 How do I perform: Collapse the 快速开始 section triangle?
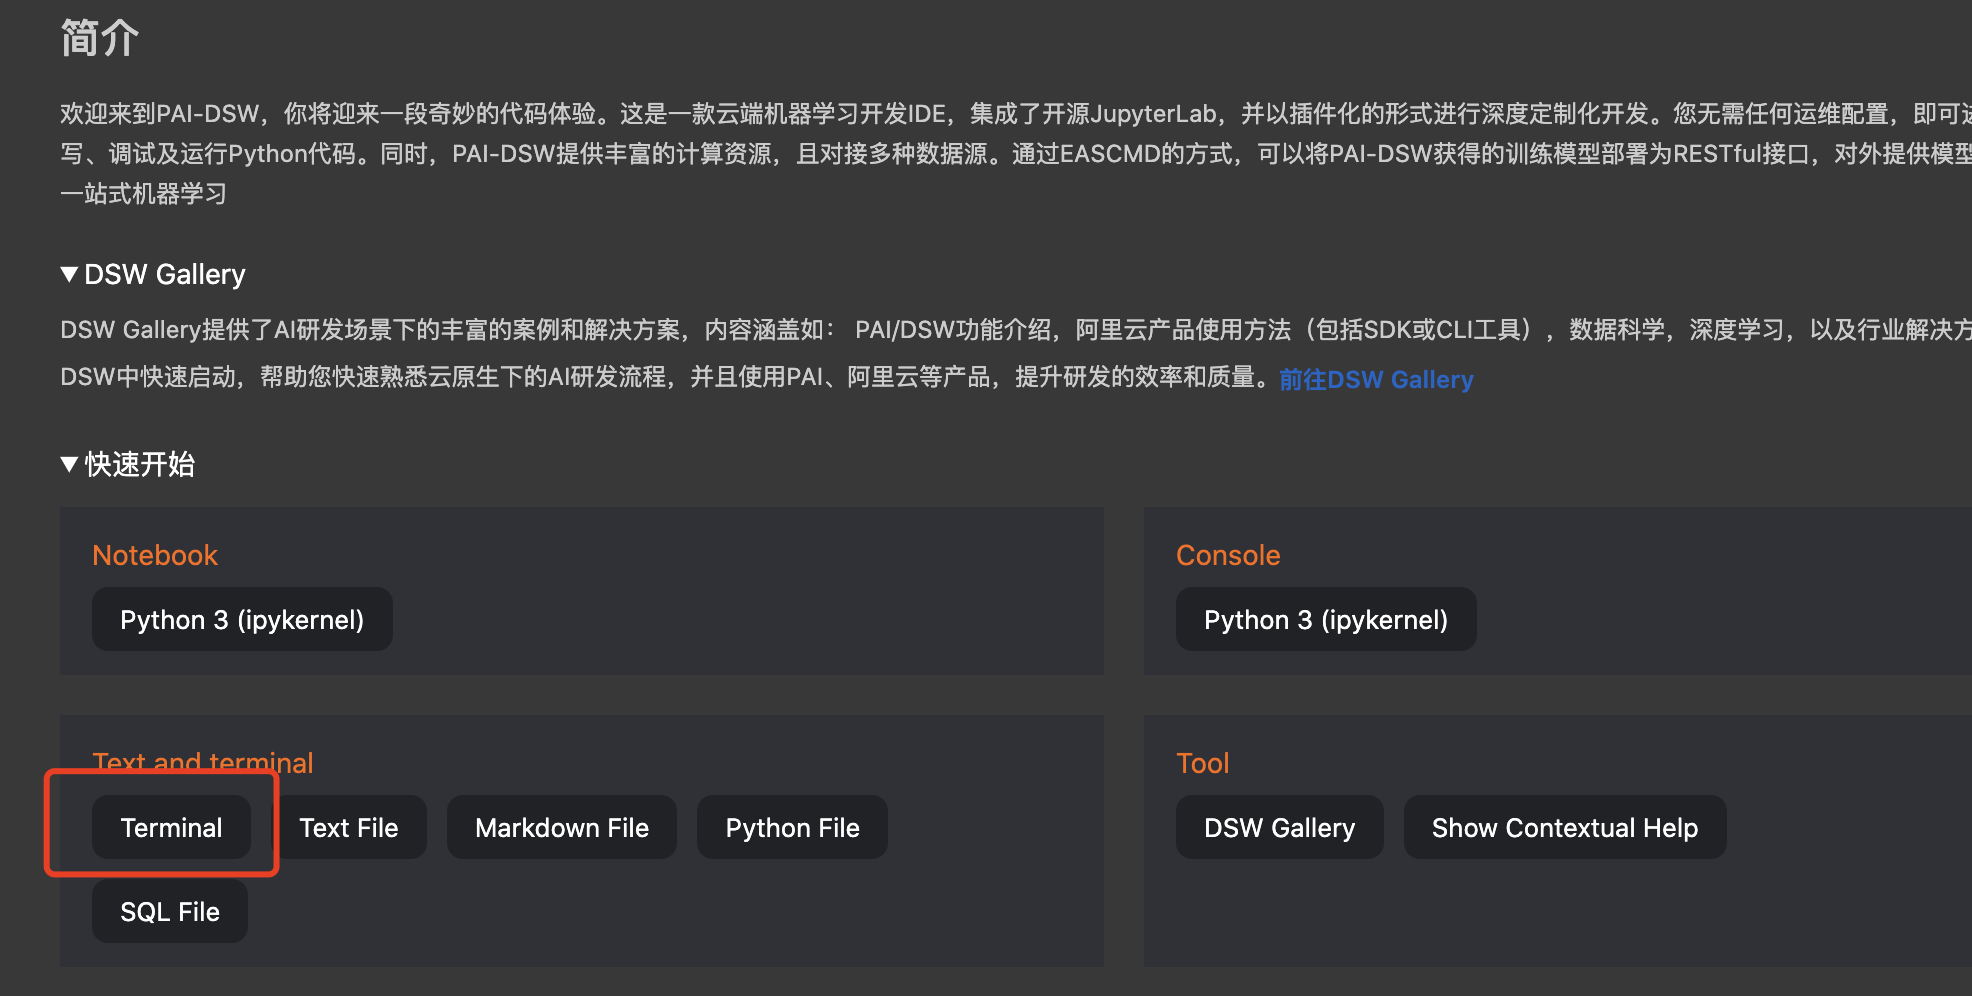(x=69, y=464)
